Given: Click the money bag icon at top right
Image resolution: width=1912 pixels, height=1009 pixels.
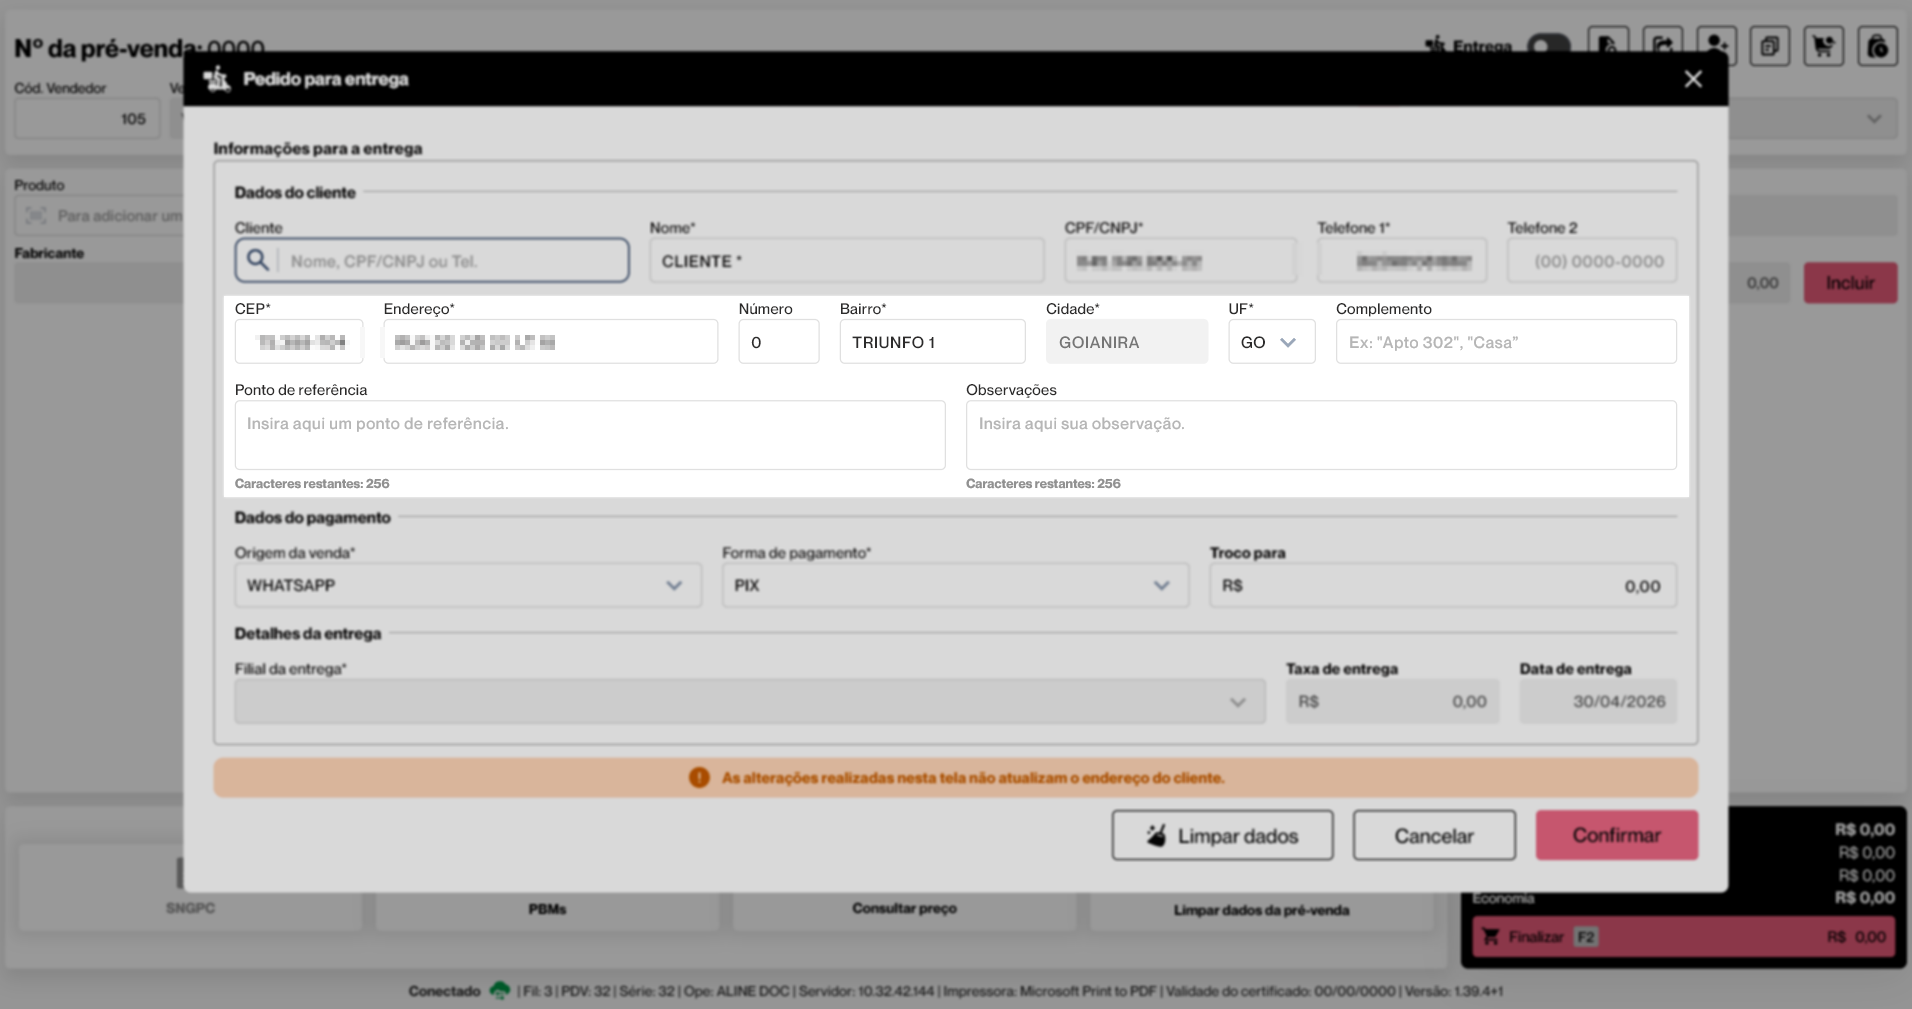Looking at the screenshot, I should coord(1877,46).
